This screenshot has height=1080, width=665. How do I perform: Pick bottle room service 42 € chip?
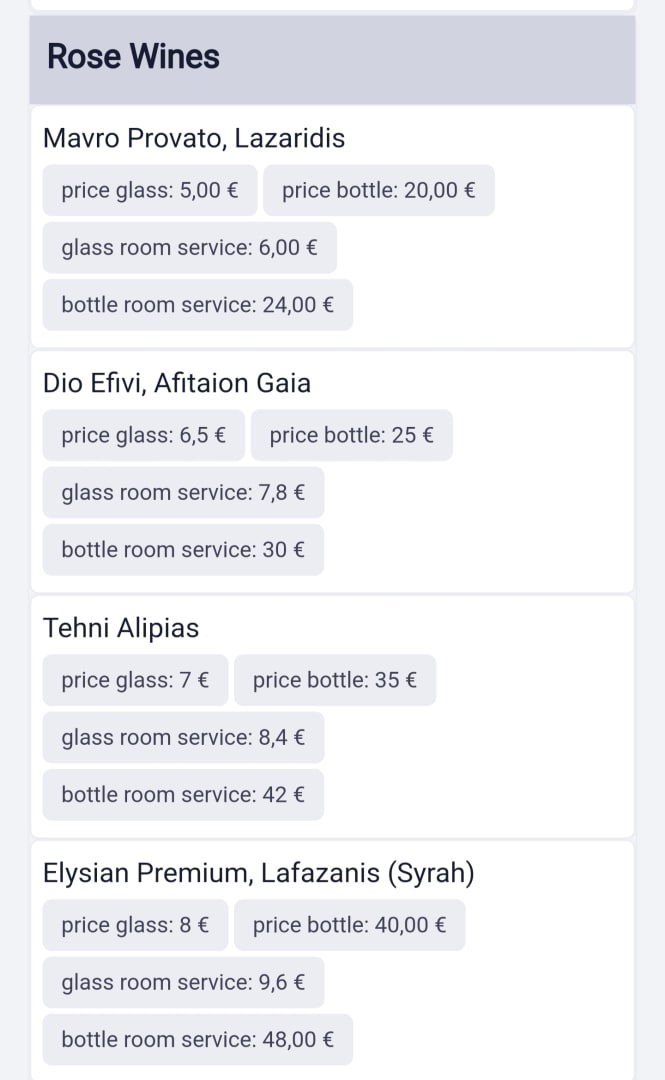click(x=183, y=794)
